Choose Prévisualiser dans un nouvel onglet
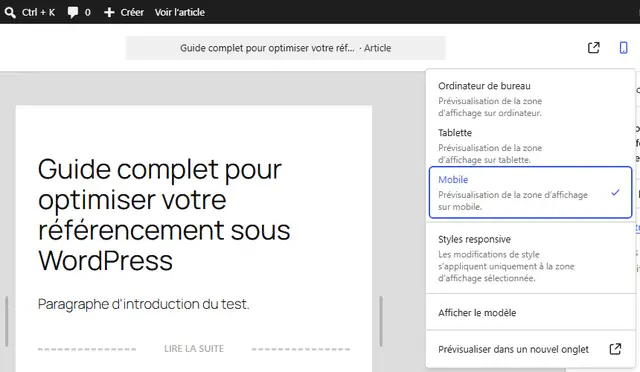 pyautogui.click(x=530, y=349)
